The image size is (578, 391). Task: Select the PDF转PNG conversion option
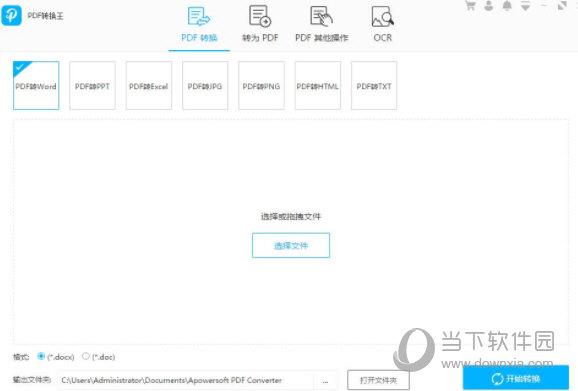tap(261, 85)
